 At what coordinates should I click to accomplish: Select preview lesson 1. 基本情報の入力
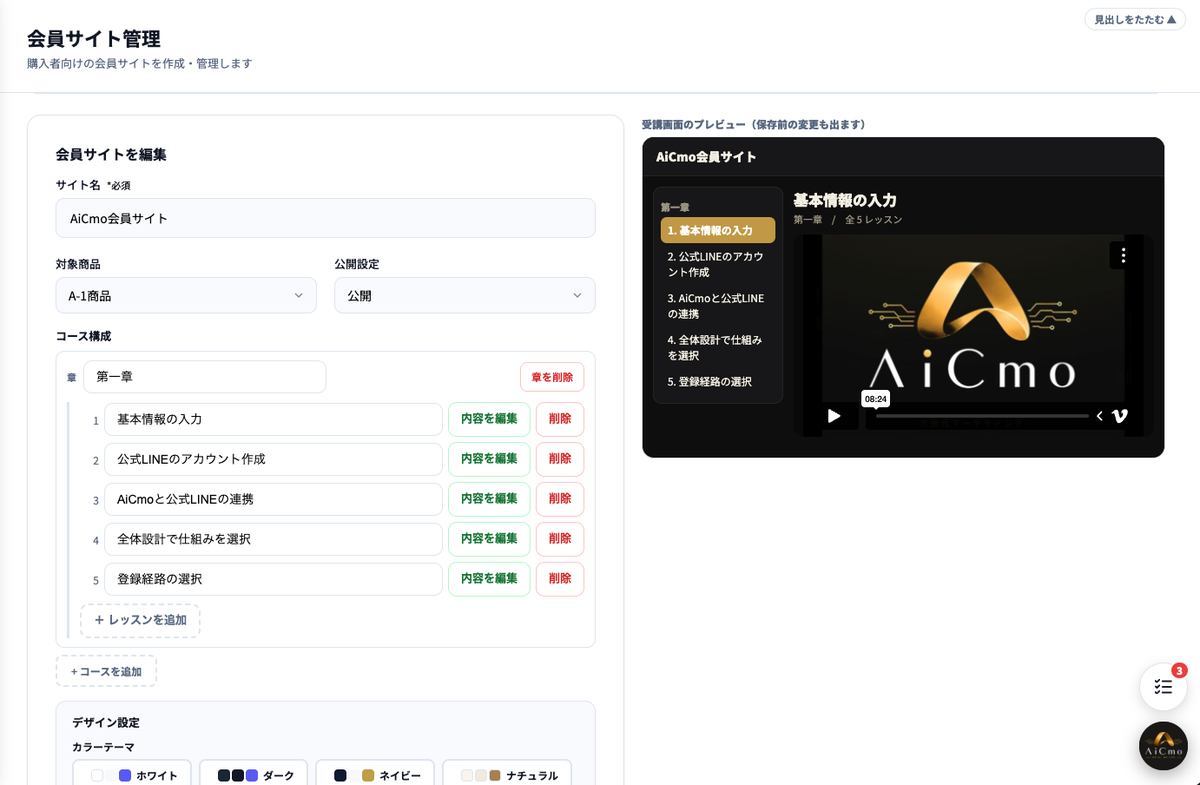(x=718, y=230)
